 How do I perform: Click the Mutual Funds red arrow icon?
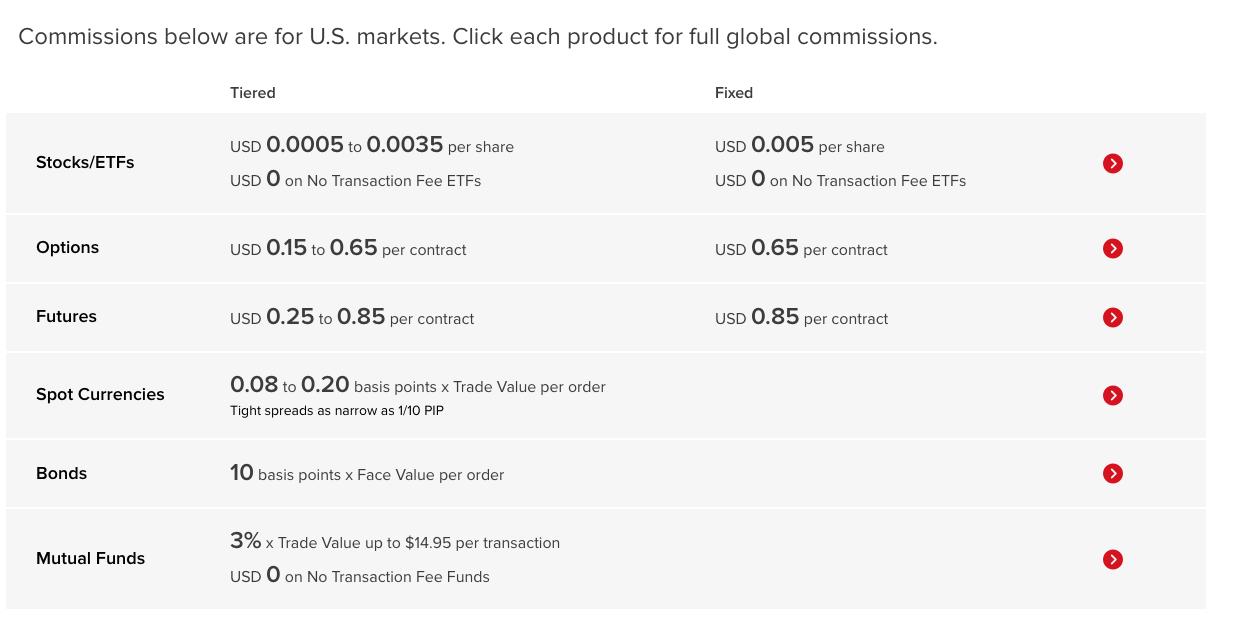click(x=1112, y=559)
